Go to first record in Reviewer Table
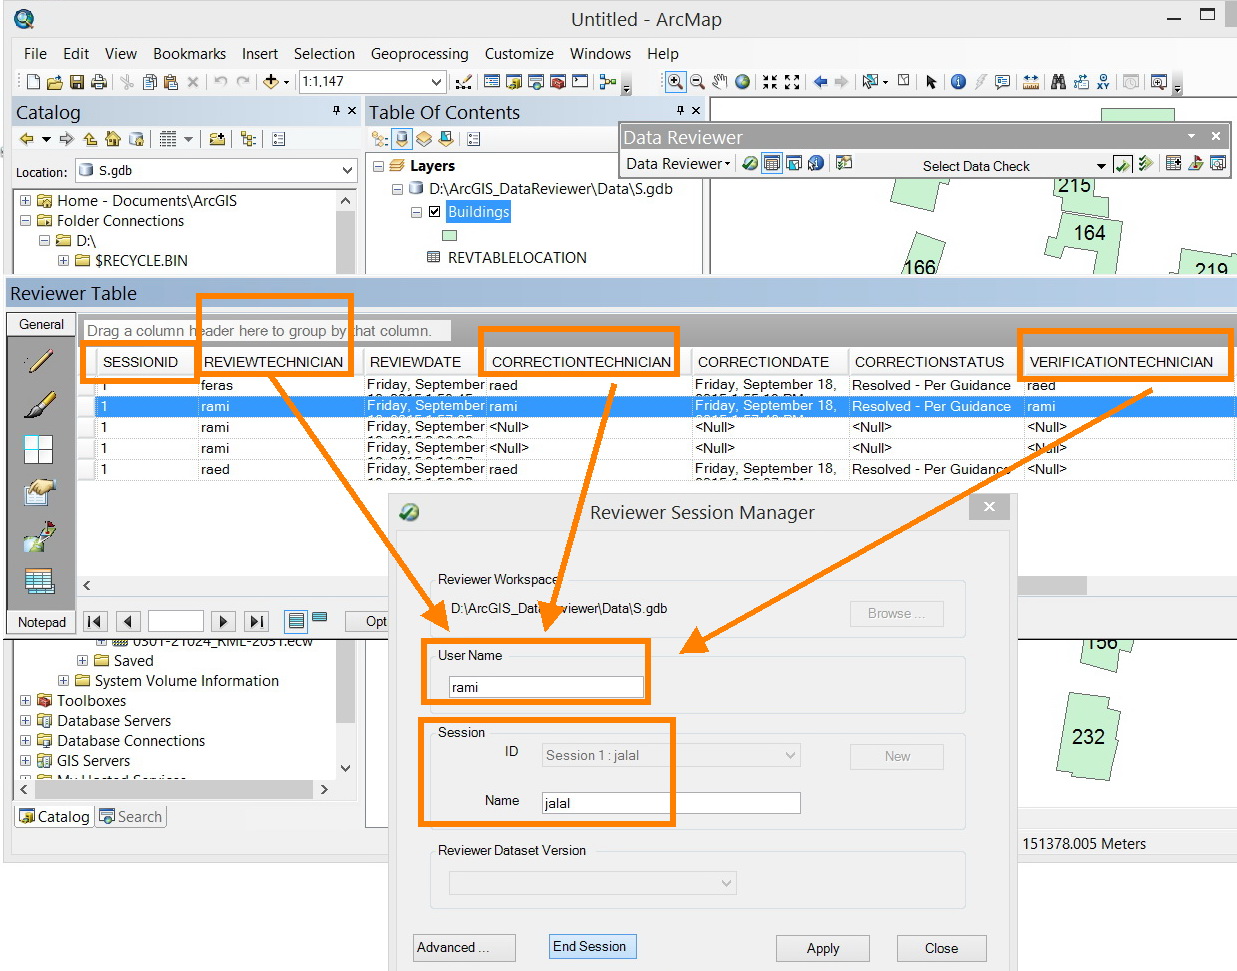 95,621
